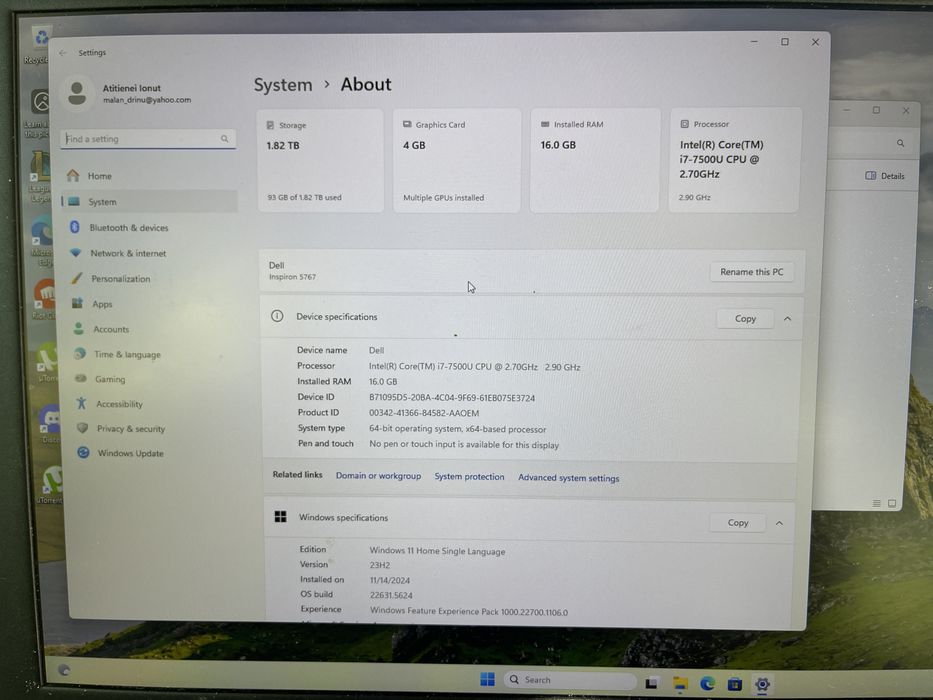Click Rename this PC button
933x700 pixels.
tap(752, 272)
